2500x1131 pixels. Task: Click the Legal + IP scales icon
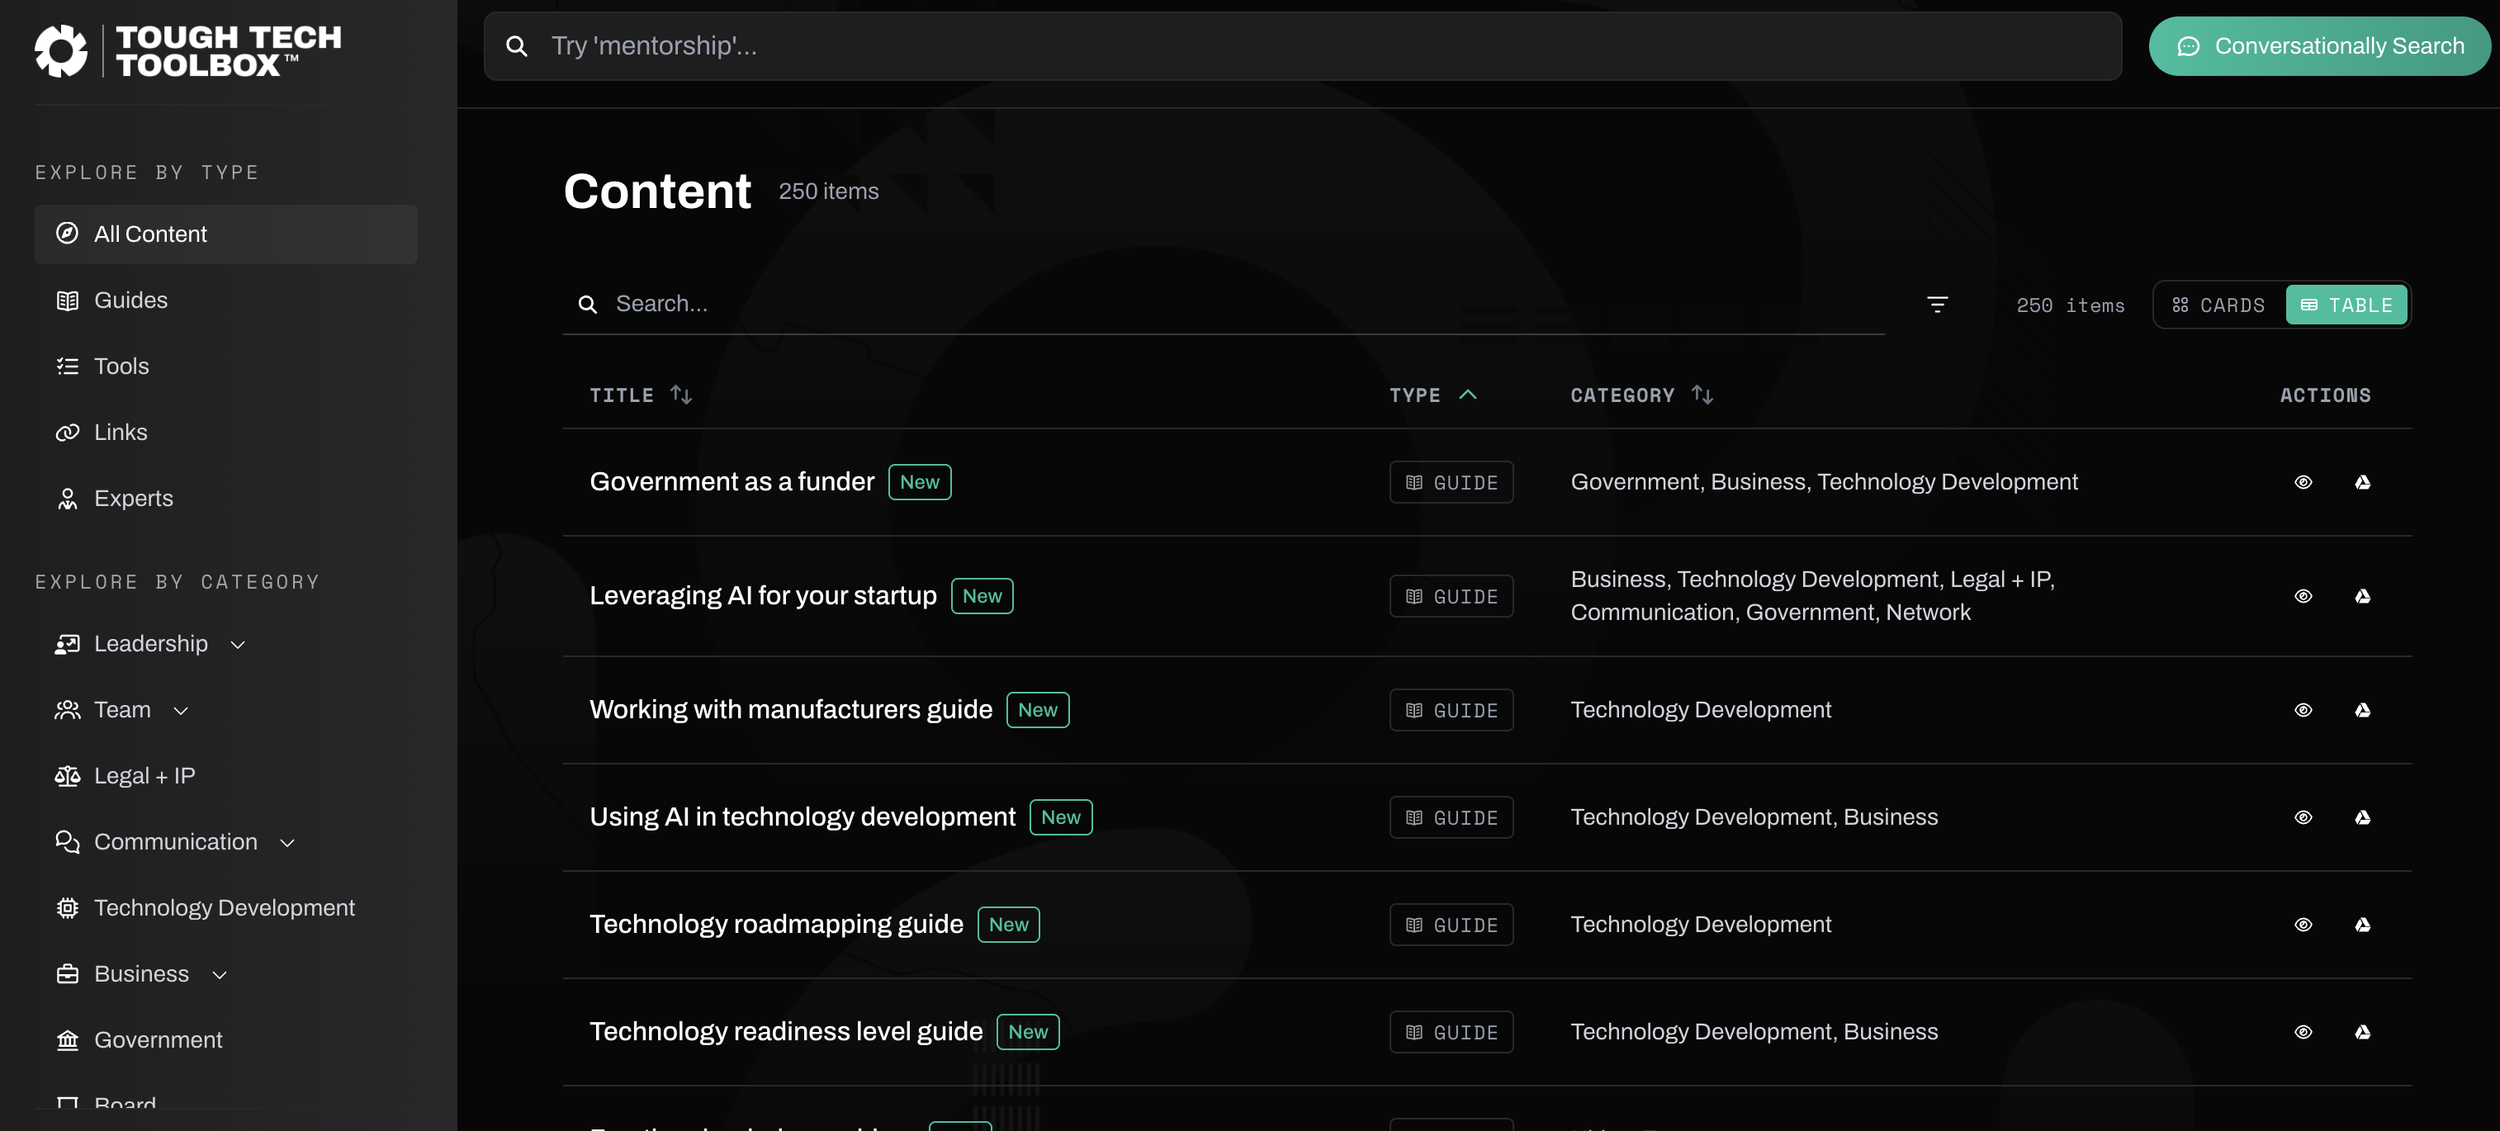point(67,776)
